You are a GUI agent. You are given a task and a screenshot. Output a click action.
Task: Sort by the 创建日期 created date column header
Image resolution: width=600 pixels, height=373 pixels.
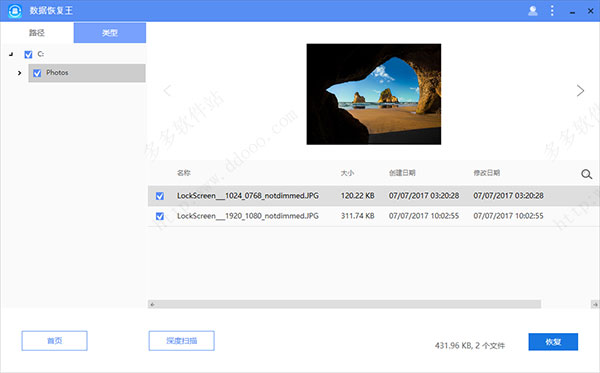(402, 173)
